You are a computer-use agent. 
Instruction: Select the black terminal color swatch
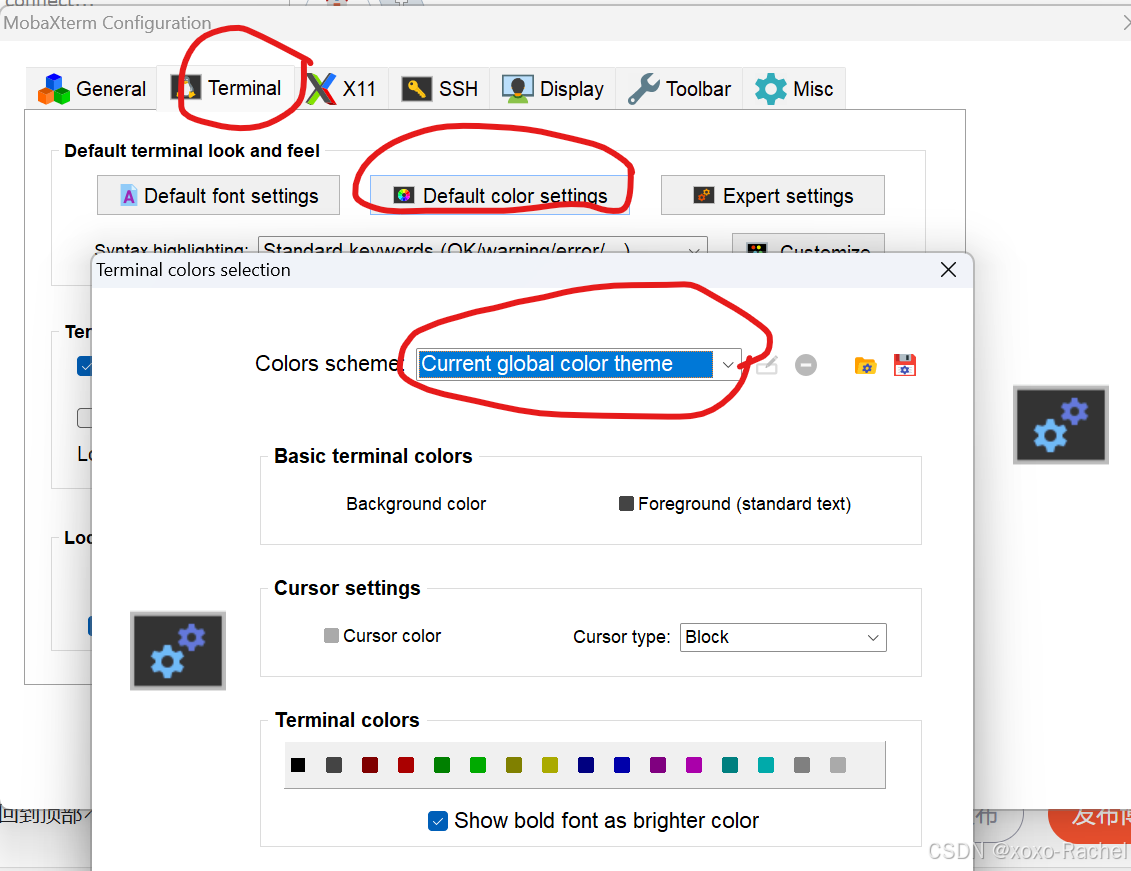pos(298,765)
